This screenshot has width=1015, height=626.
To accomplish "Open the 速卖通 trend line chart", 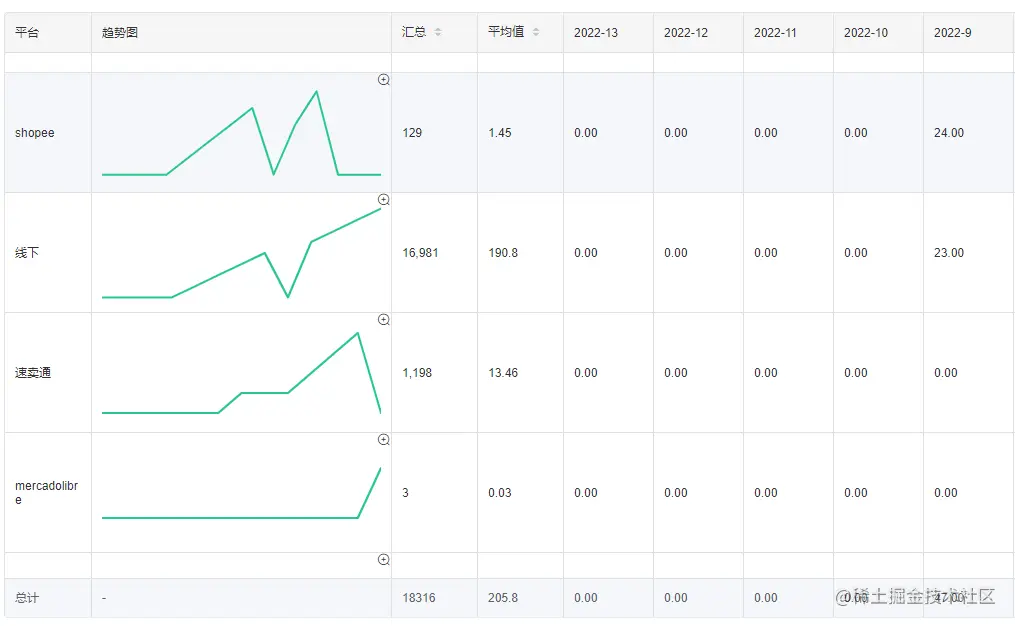I will [x=241, y=373].
